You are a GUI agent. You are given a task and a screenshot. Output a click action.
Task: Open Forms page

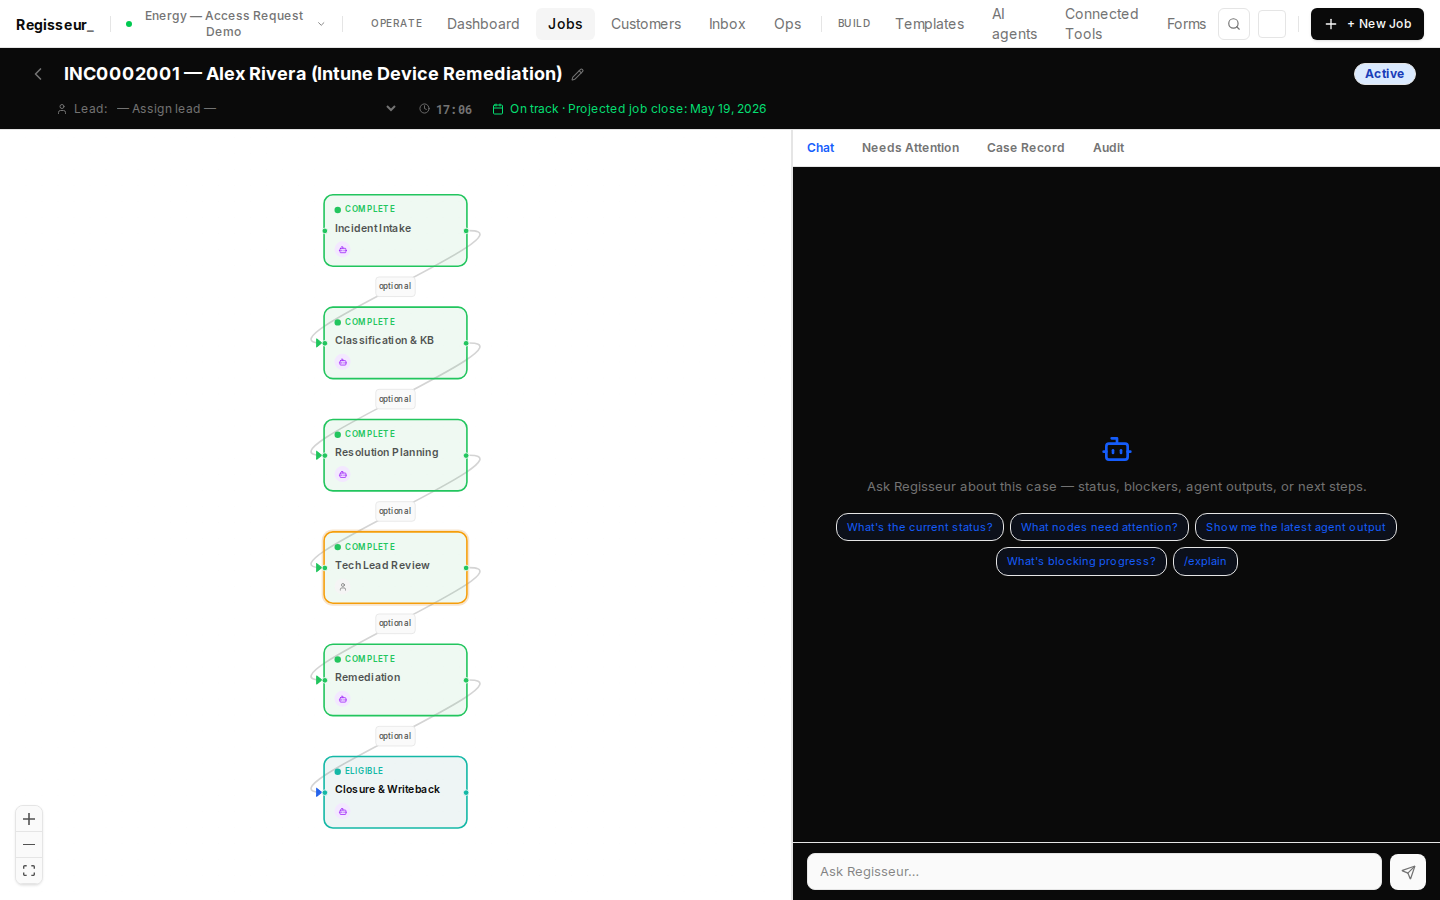[x=1186, y=24]
